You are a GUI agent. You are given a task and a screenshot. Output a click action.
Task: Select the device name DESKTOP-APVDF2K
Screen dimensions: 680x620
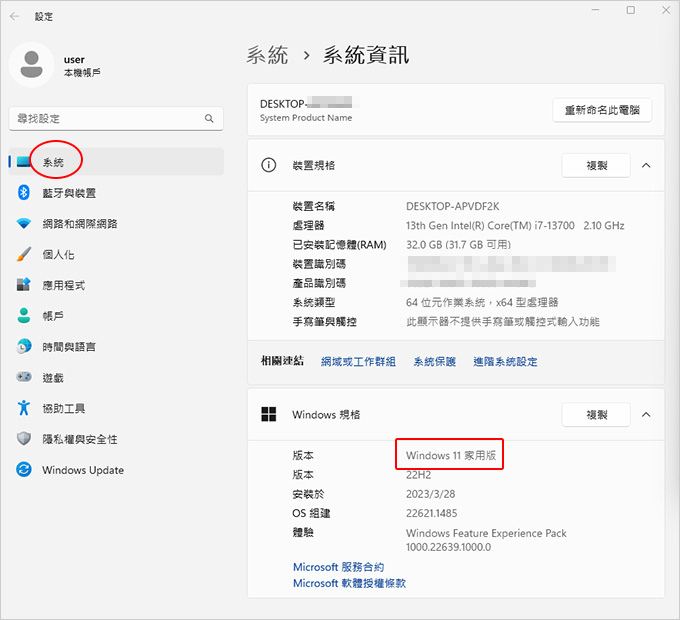[452, 206]
